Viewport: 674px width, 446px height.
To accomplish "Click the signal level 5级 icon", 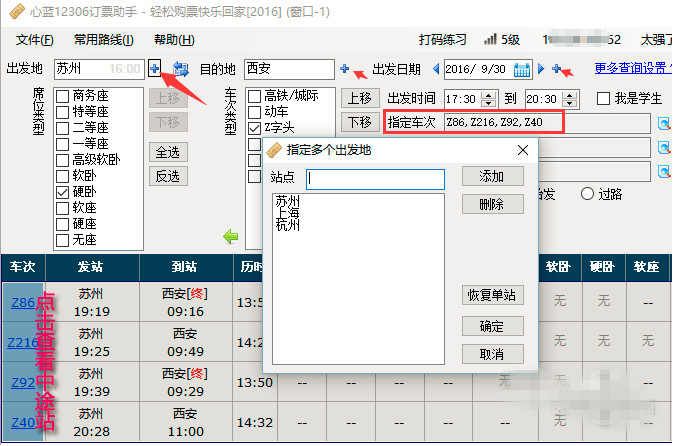I will [490, 40].
